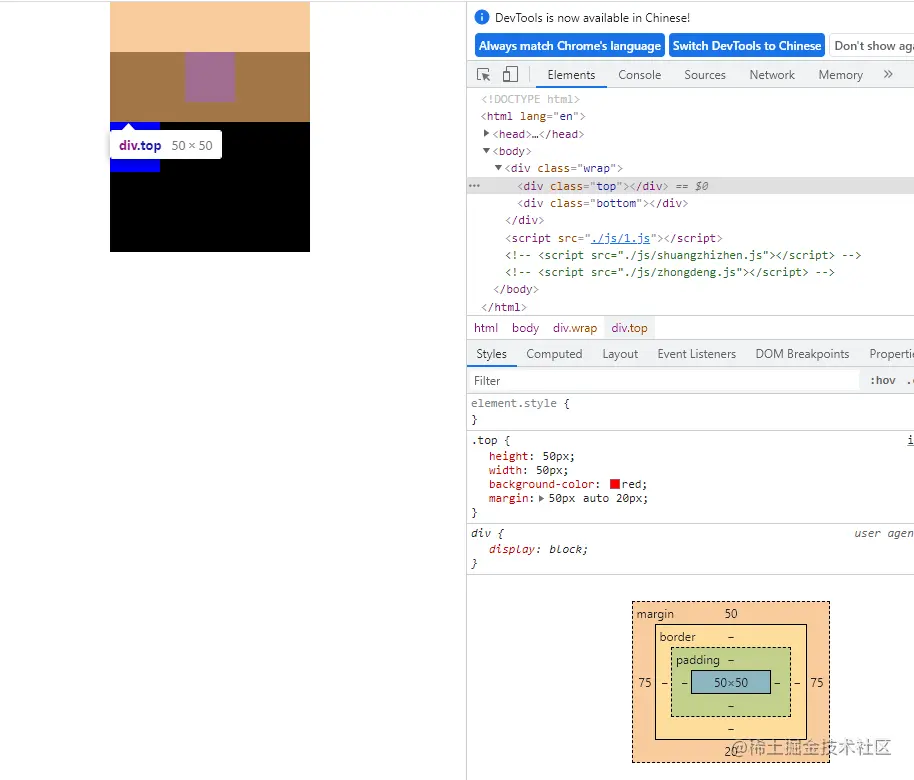The width and height of the screenshot is (914, 780).
Task: Click the shuangzhizhen.js comment line
Action: point(683,255)
